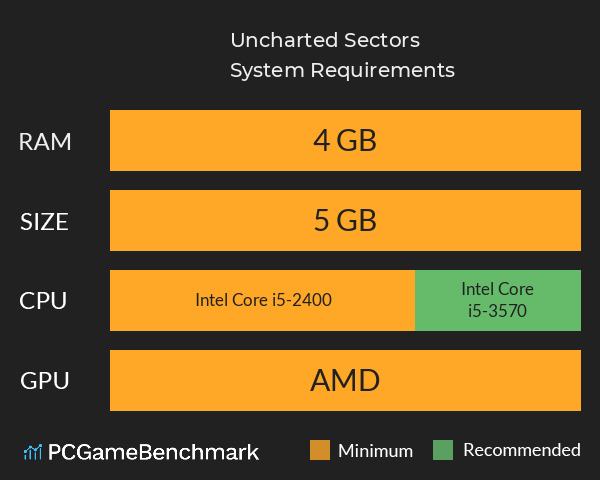The image size is (600, 480).
Task: Click the 4 GB value text
Action: click(x=345, y=141)
